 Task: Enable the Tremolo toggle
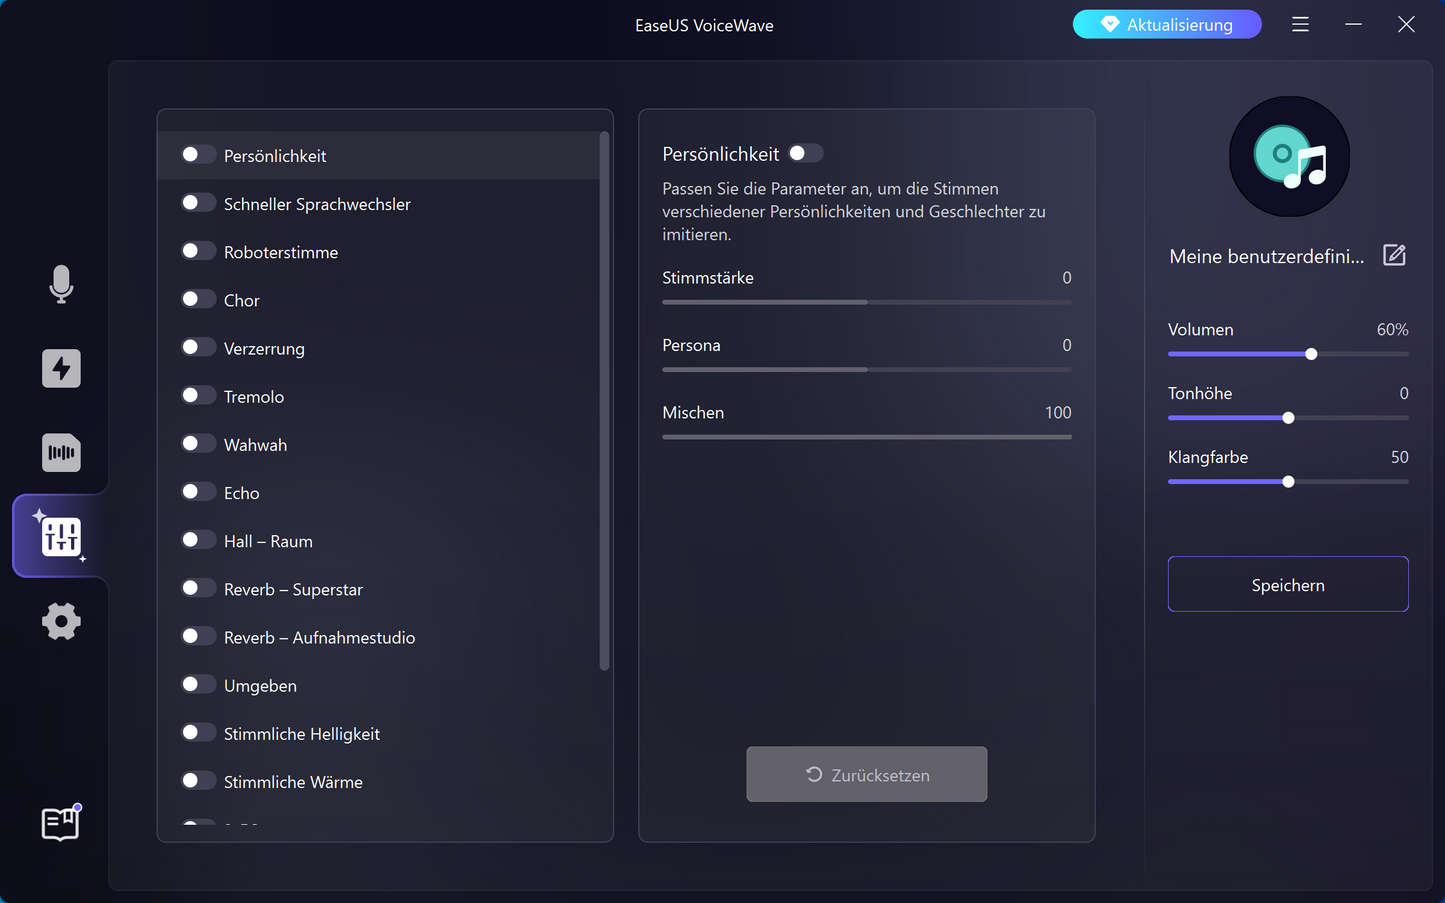(198, 395)
